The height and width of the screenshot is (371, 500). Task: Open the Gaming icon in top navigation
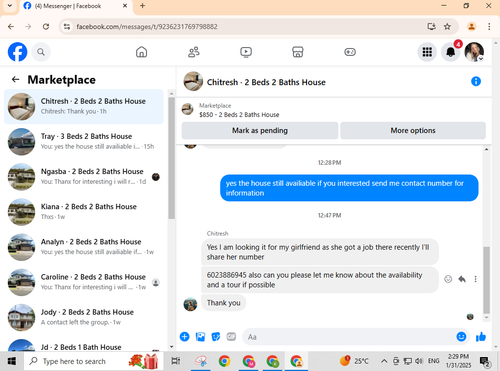click(x=350, y=52)
